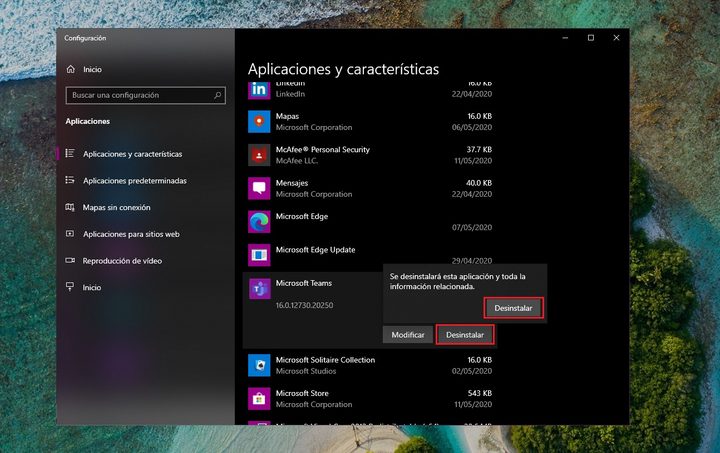The width and height of the screenshot is (720, 453).
Task: Maximize the Configuración window
Action: coord(591,38)
